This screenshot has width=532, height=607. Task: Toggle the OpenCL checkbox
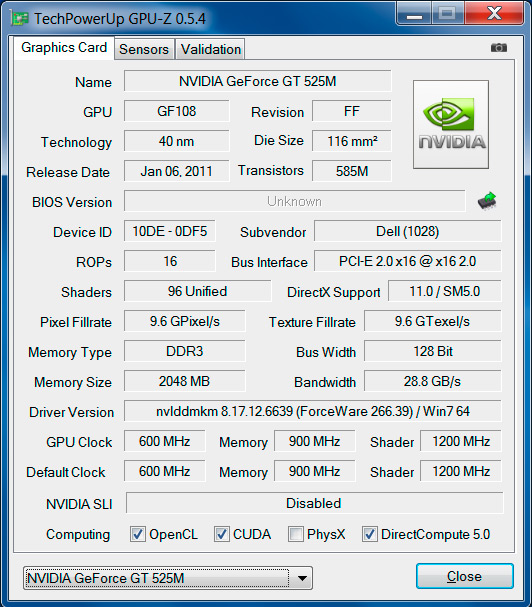(x=137, y=534)
